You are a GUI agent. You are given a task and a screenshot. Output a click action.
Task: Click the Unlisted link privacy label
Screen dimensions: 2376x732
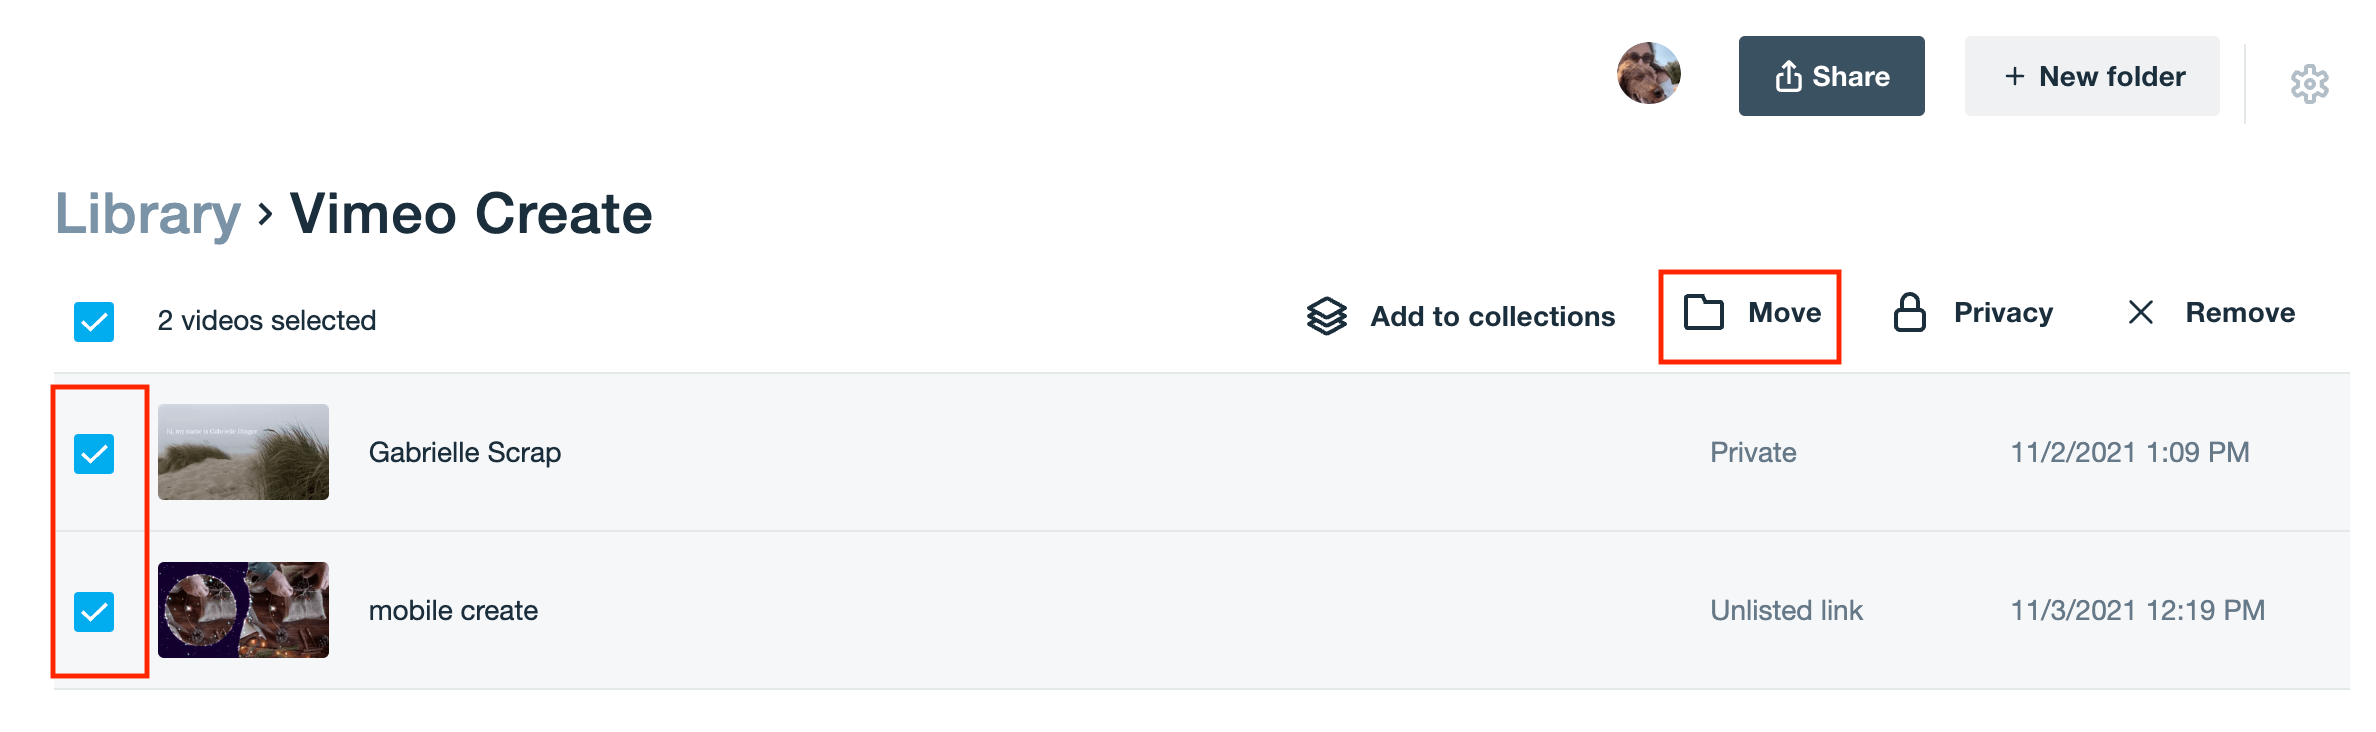tap(1786, 610)
